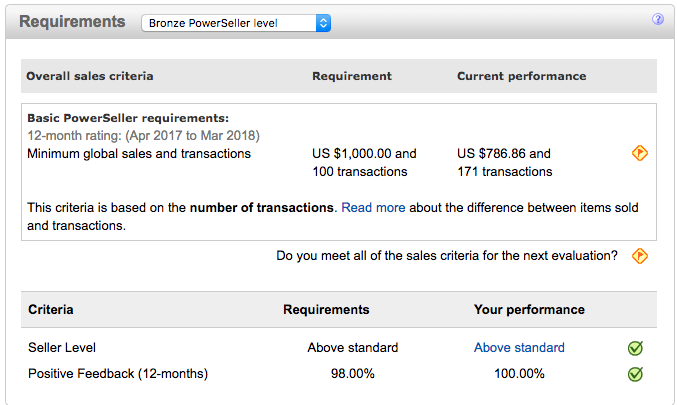Click the Current performance column header
This screenshot has height=405, width=677.
521,76
